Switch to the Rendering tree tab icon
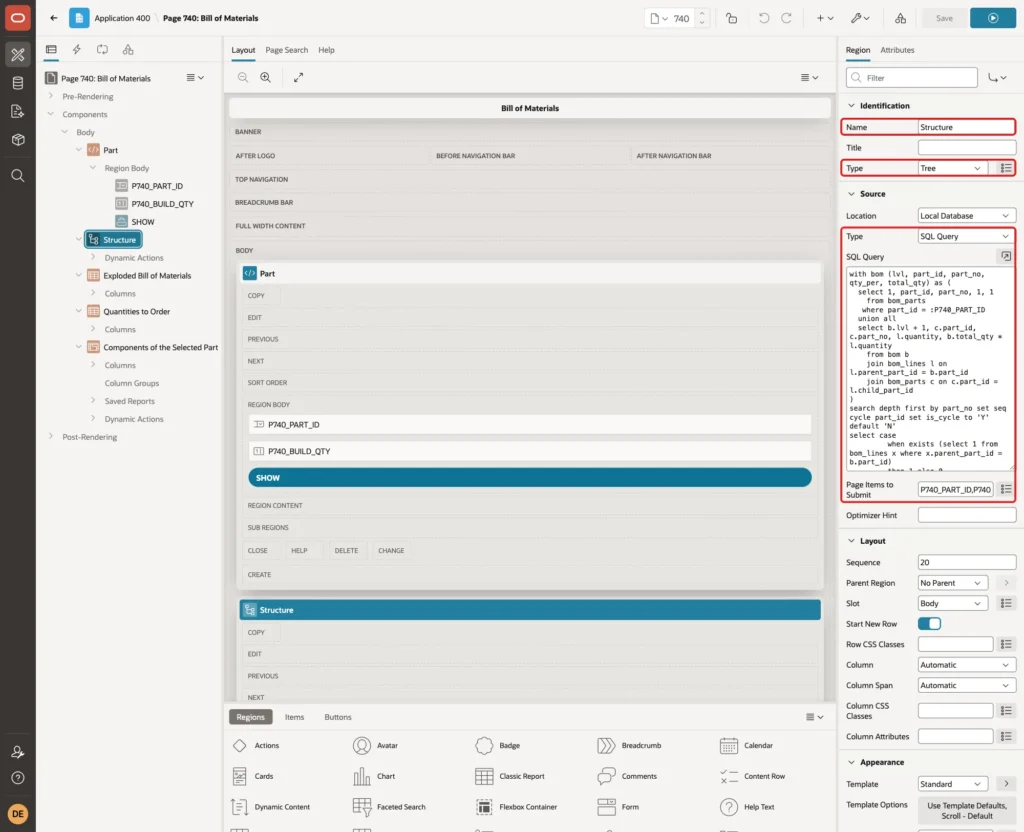Viewport: 1024px width, 832px height. click(x=51, y=50)
